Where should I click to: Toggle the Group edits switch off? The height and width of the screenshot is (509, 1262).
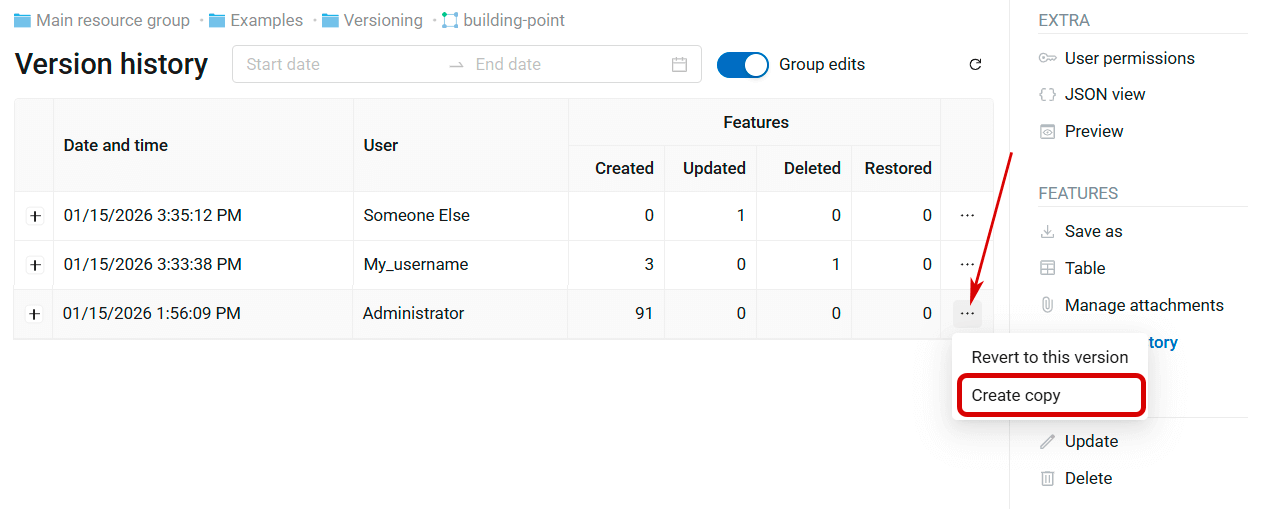[x=742, y=65]
